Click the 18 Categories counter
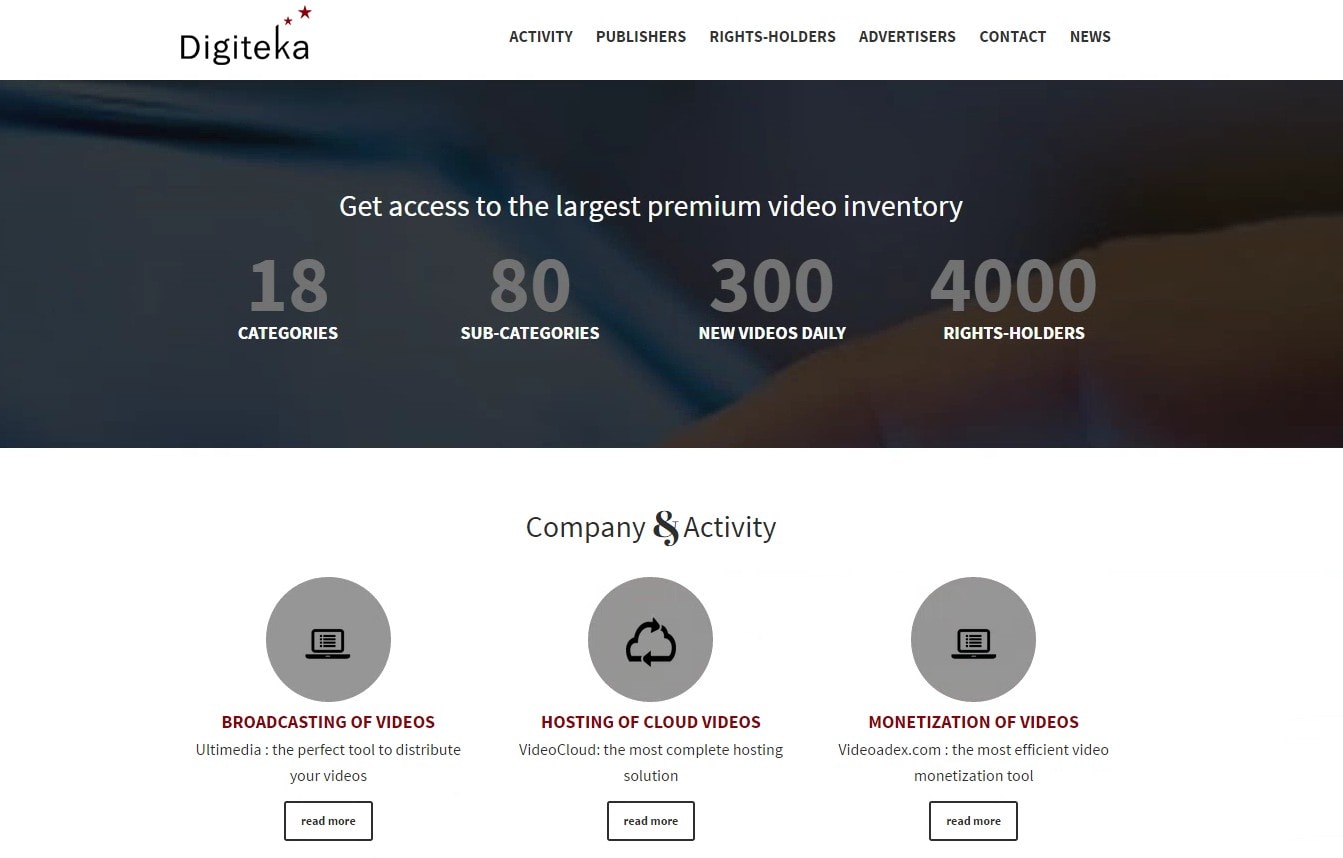The width and height of the screenshot is (1343, 858). point(288,299)
